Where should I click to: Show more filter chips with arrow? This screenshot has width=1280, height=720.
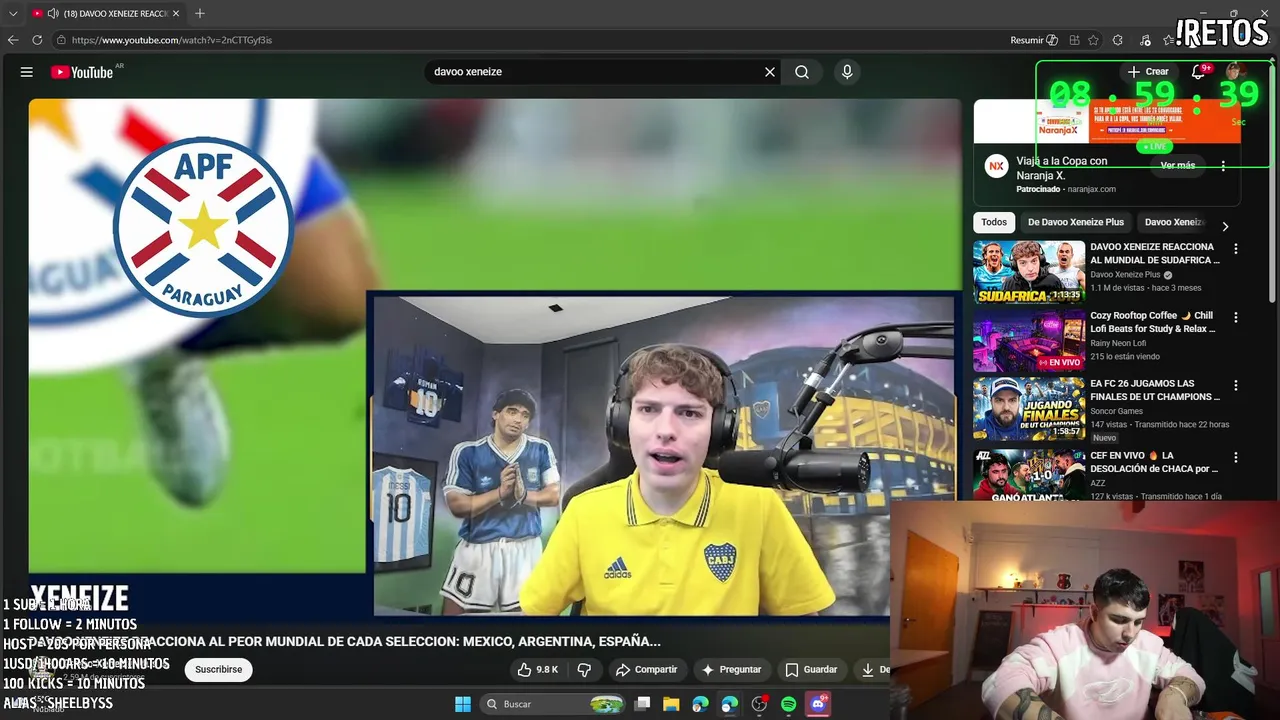[x=1225, y=226]
